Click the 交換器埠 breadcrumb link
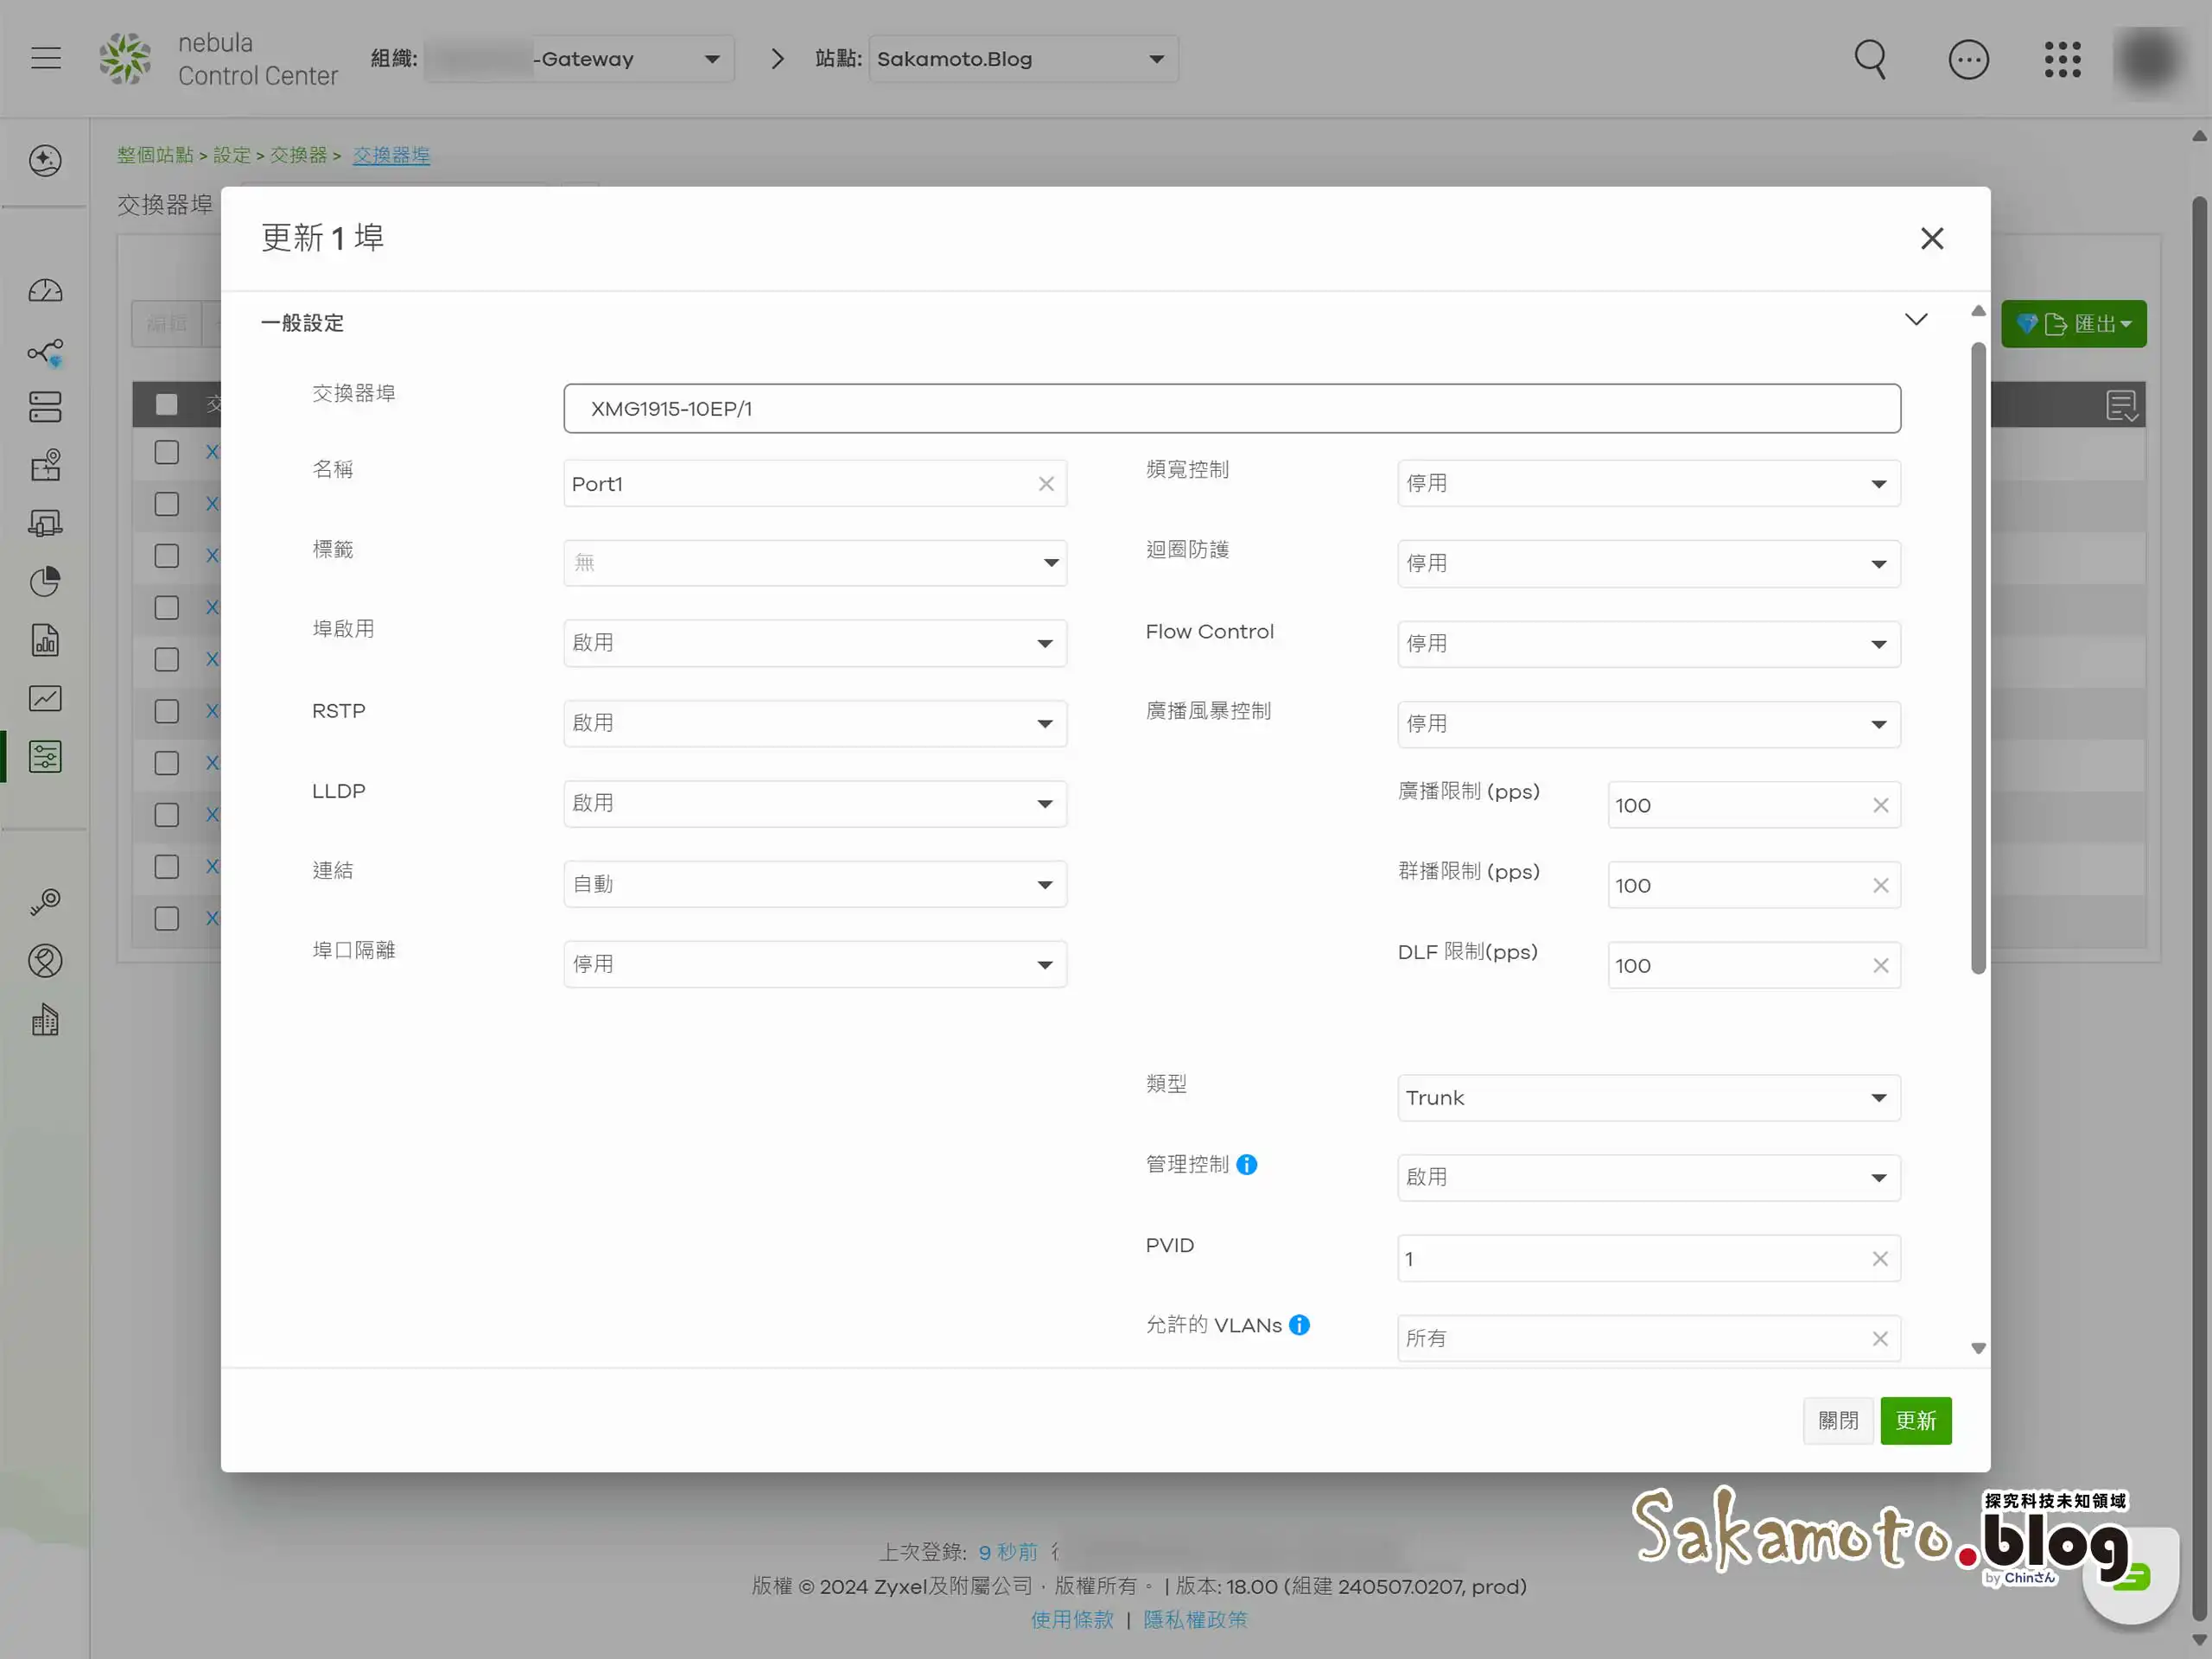Viewport: 2212px width, 1659px height. [391, 155]
